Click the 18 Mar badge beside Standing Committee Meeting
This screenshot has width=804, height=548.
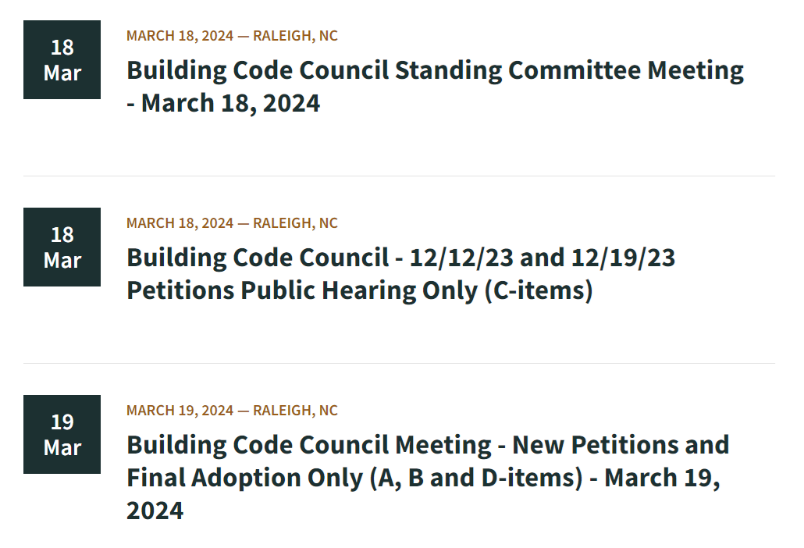click(x=62, y=60)
